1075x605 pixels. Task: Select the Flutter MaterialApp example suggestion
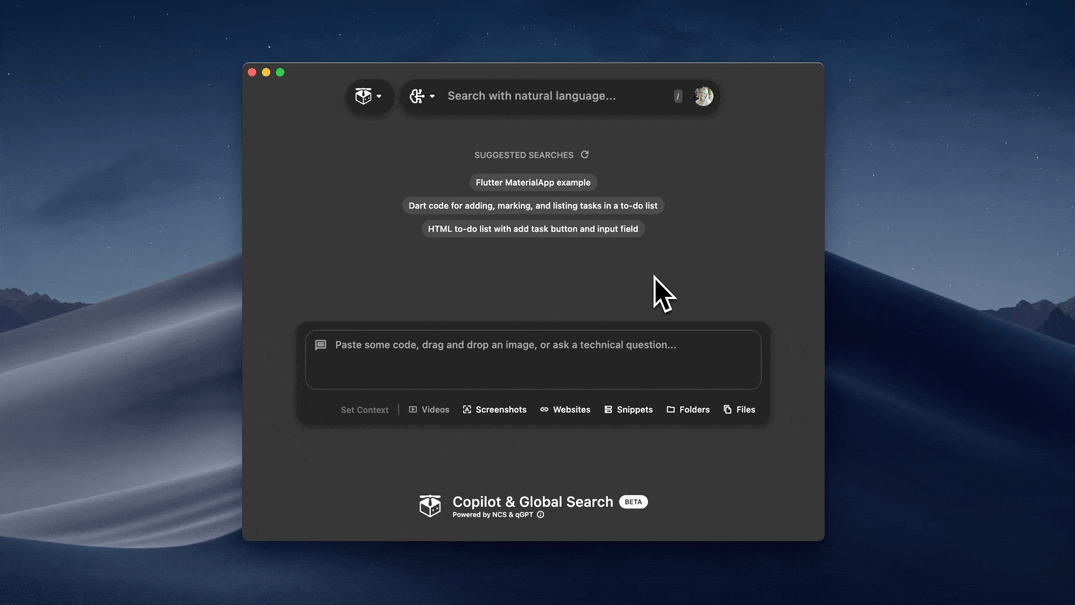coord(533,182)
